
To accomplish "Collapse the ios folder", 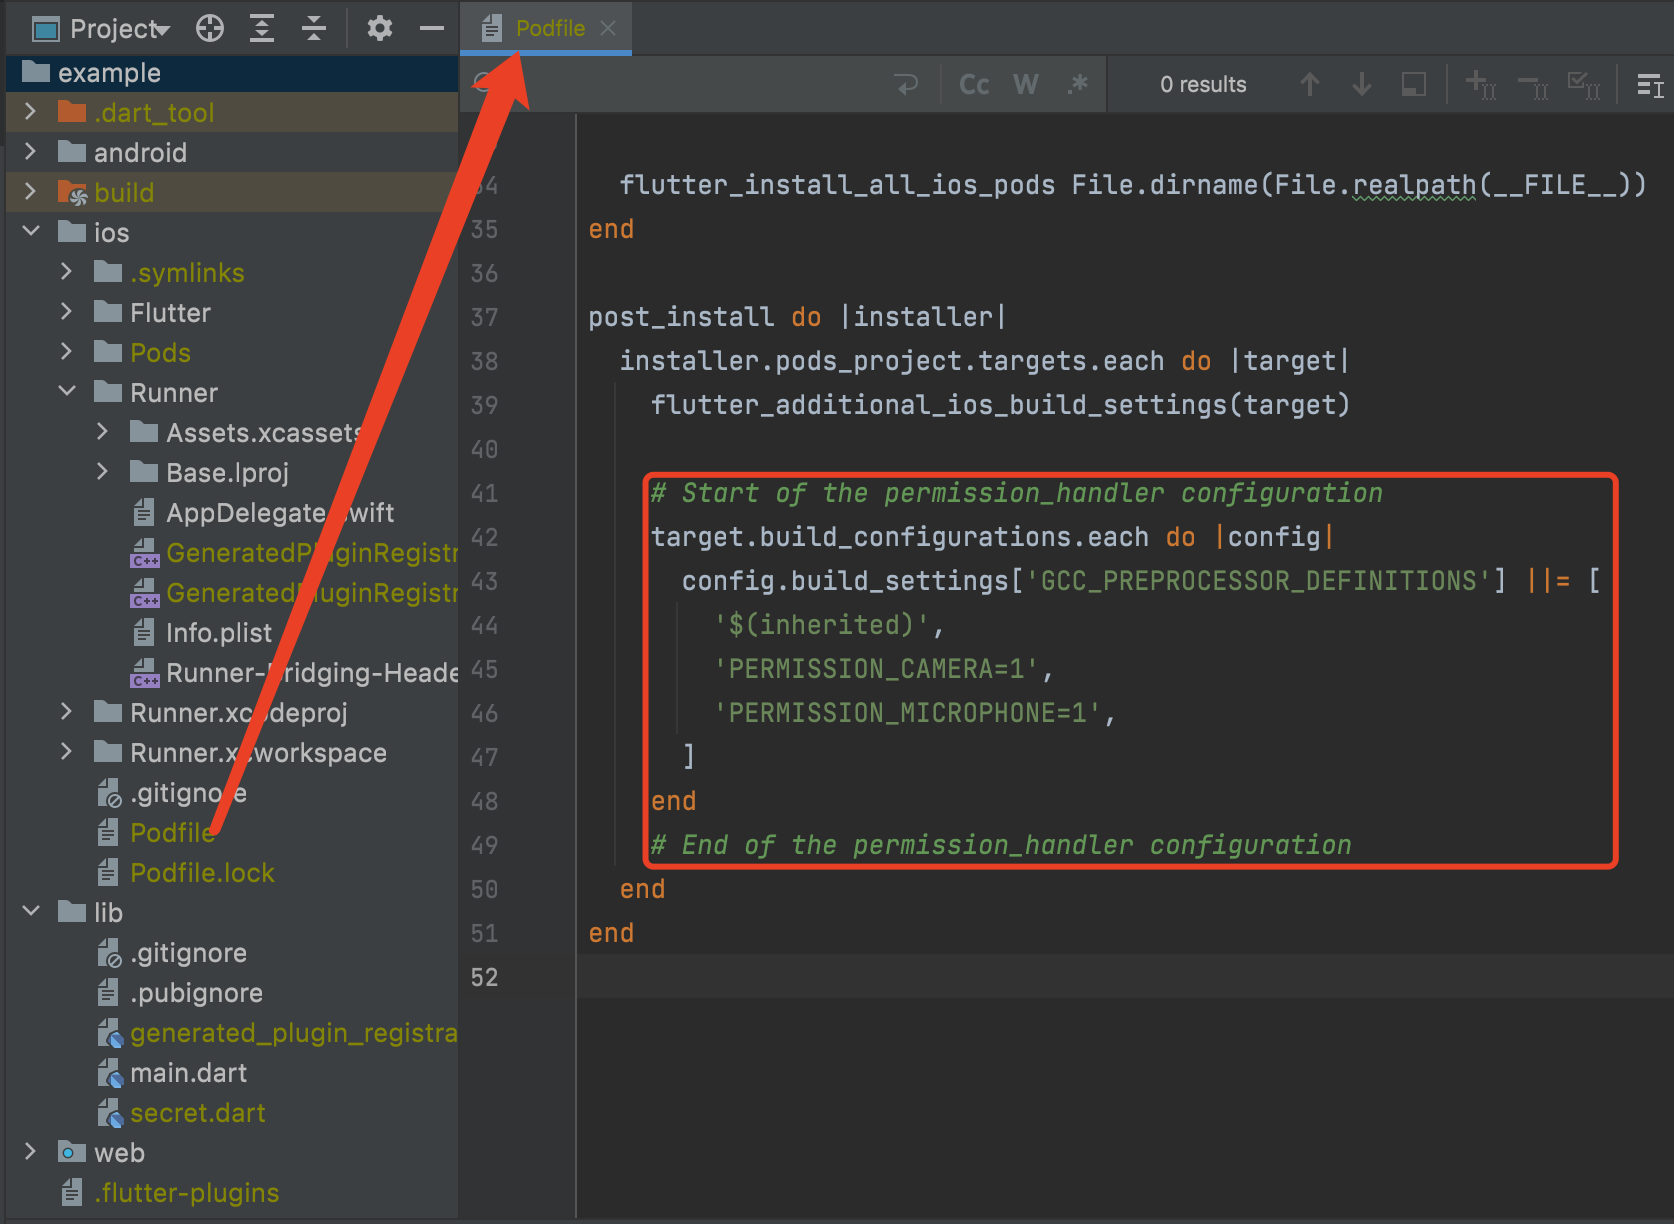I will click(32, 232).
